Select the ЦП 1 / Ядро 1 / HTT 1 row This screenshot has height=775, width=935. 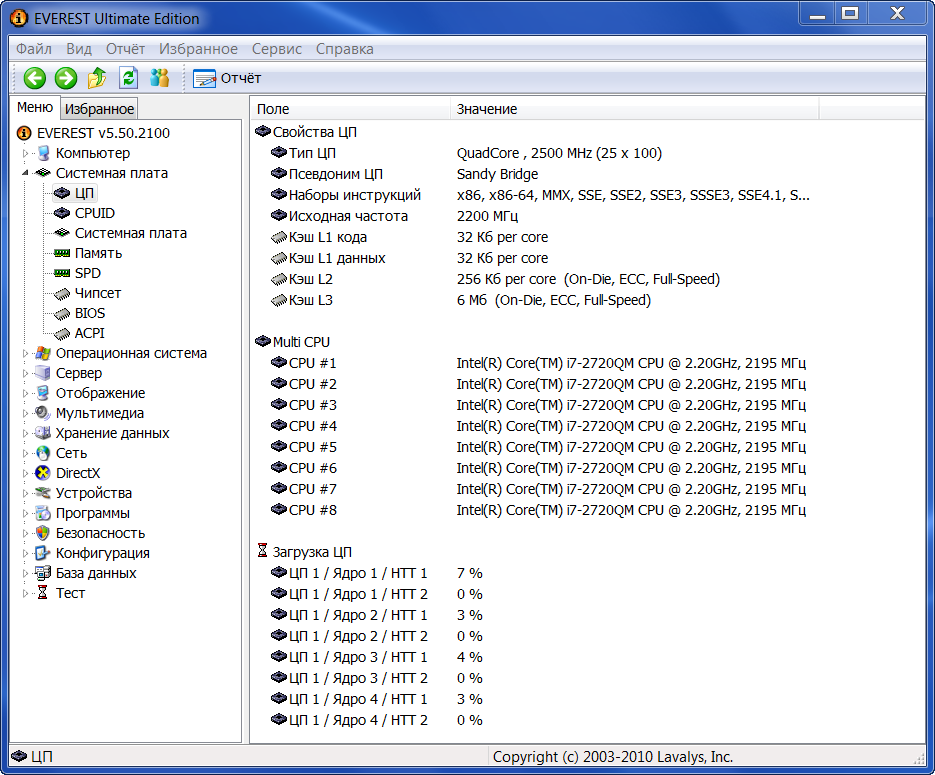tap(377, 573)
